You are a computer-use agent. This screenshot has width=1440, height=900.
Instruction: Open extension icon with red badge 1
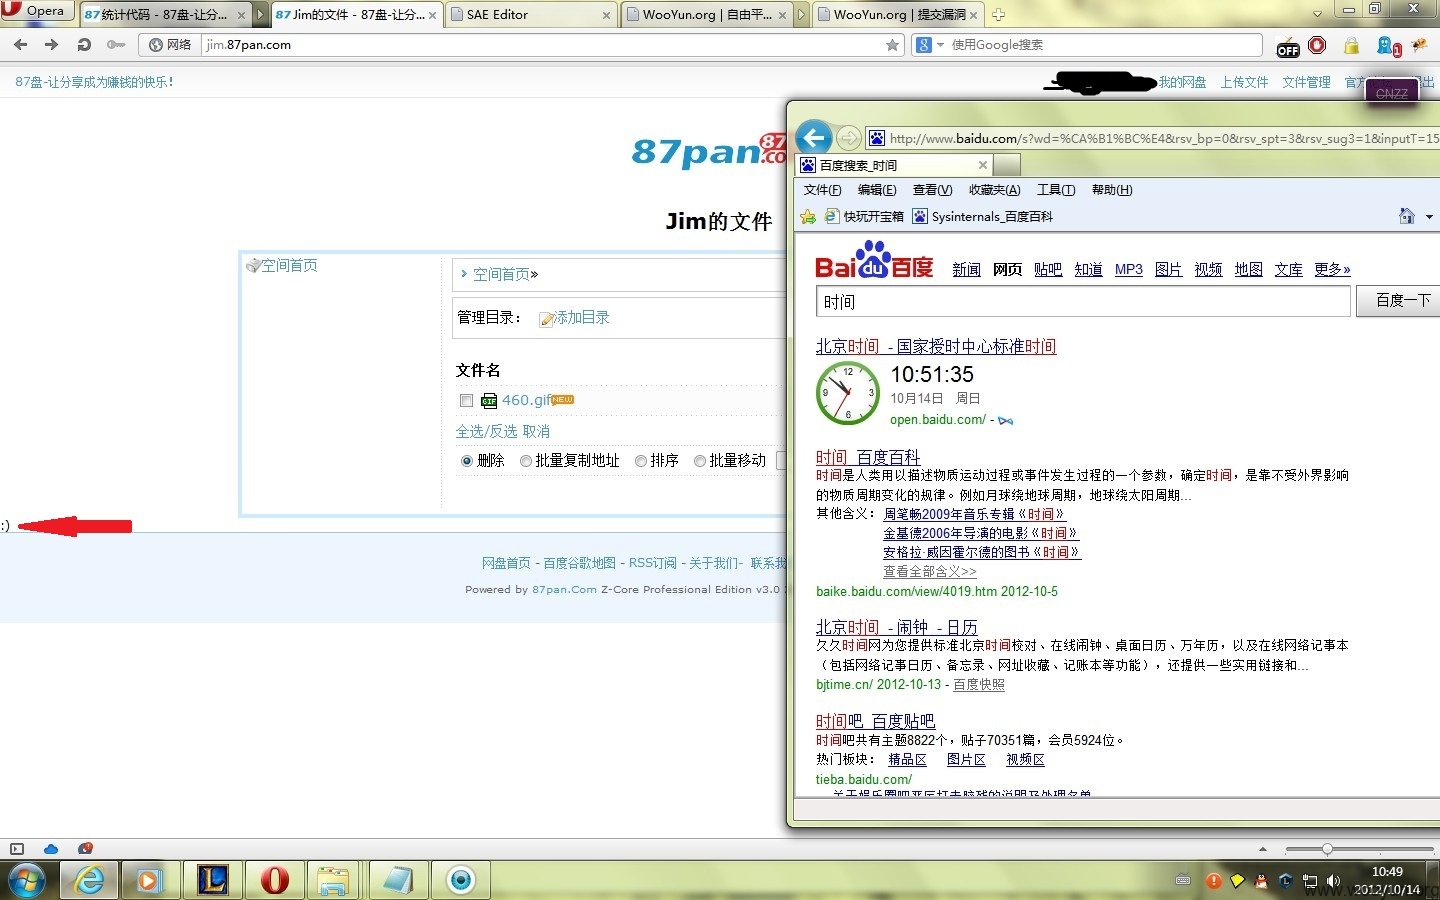(x=1389, y=46)
